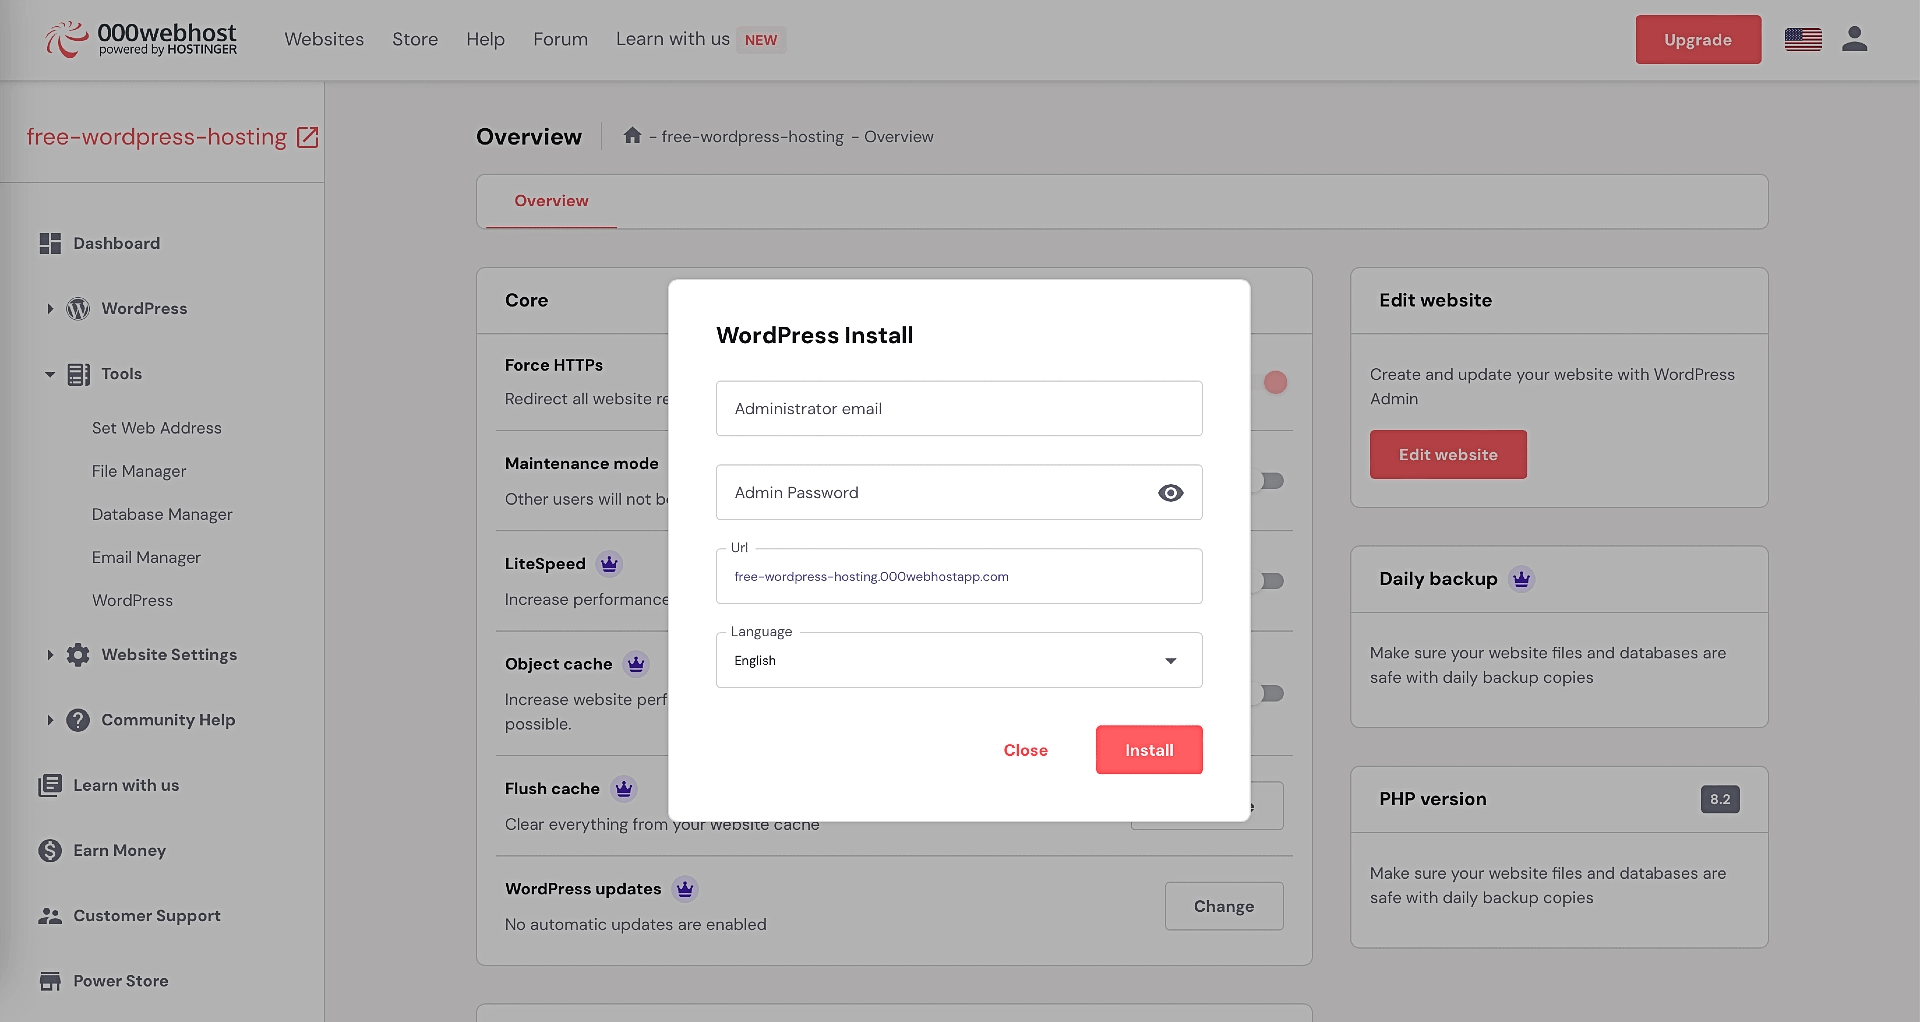Toggle the Maintenance mode switch

point(1271,481)
